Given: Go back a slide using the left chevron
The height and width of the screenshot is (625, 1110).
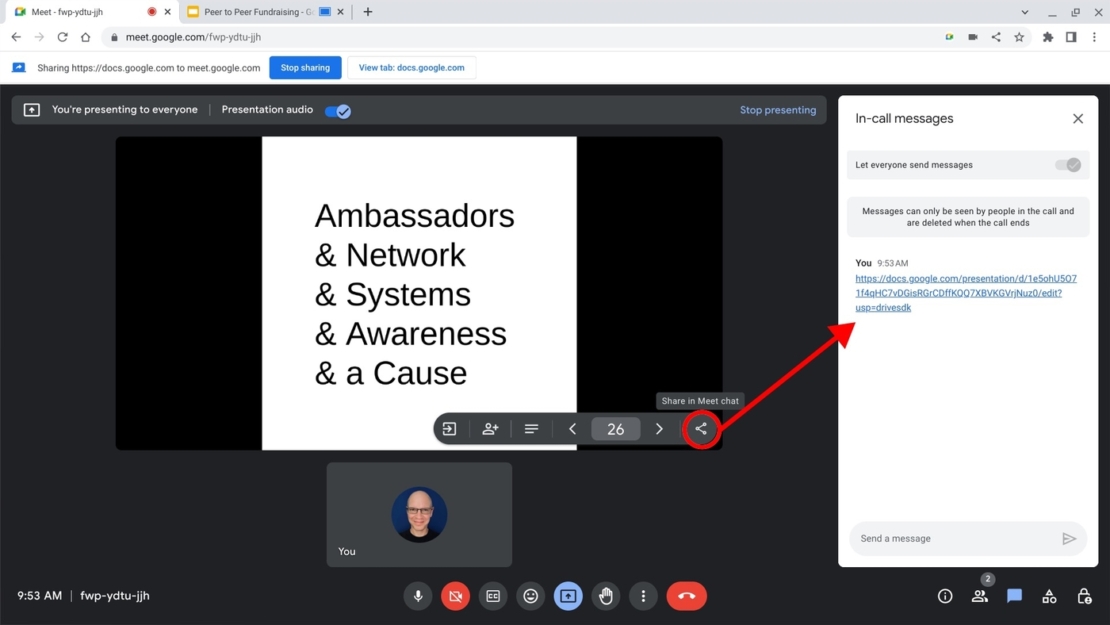Looking at the screenshot, I should click(572, 429).
